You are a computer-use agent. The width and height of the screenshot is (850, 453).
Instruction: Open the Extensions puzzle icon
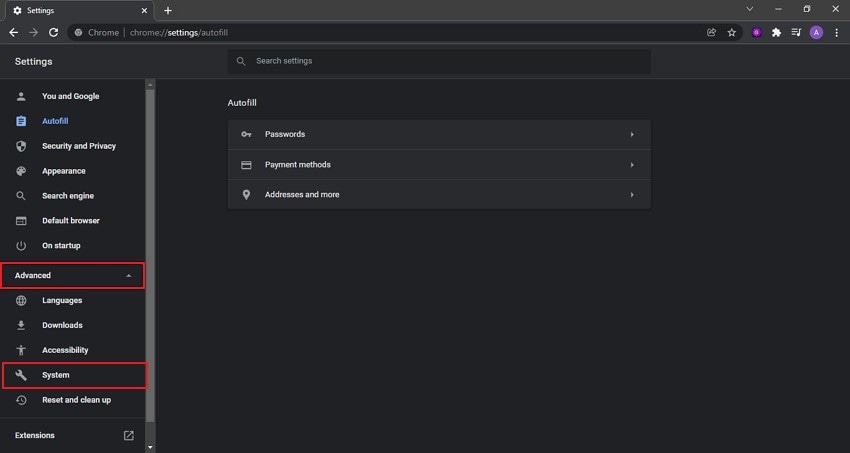pyautogui.click(x=776, y=32)
